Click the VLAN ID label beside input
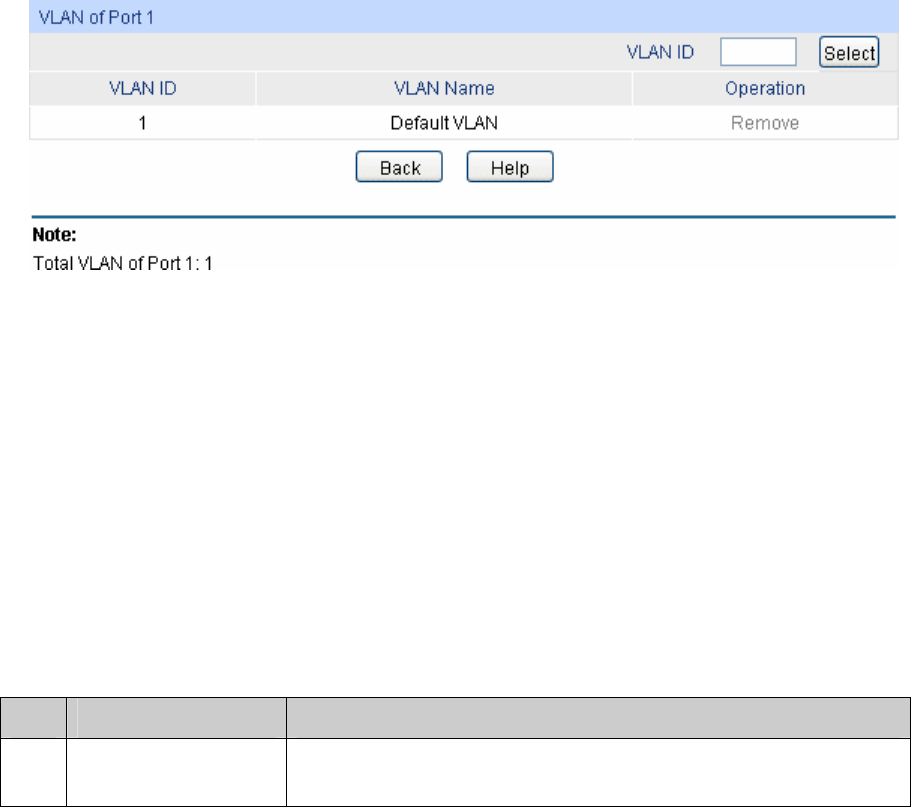Viewport: 911px width, 807px height. tap(660, 52)
